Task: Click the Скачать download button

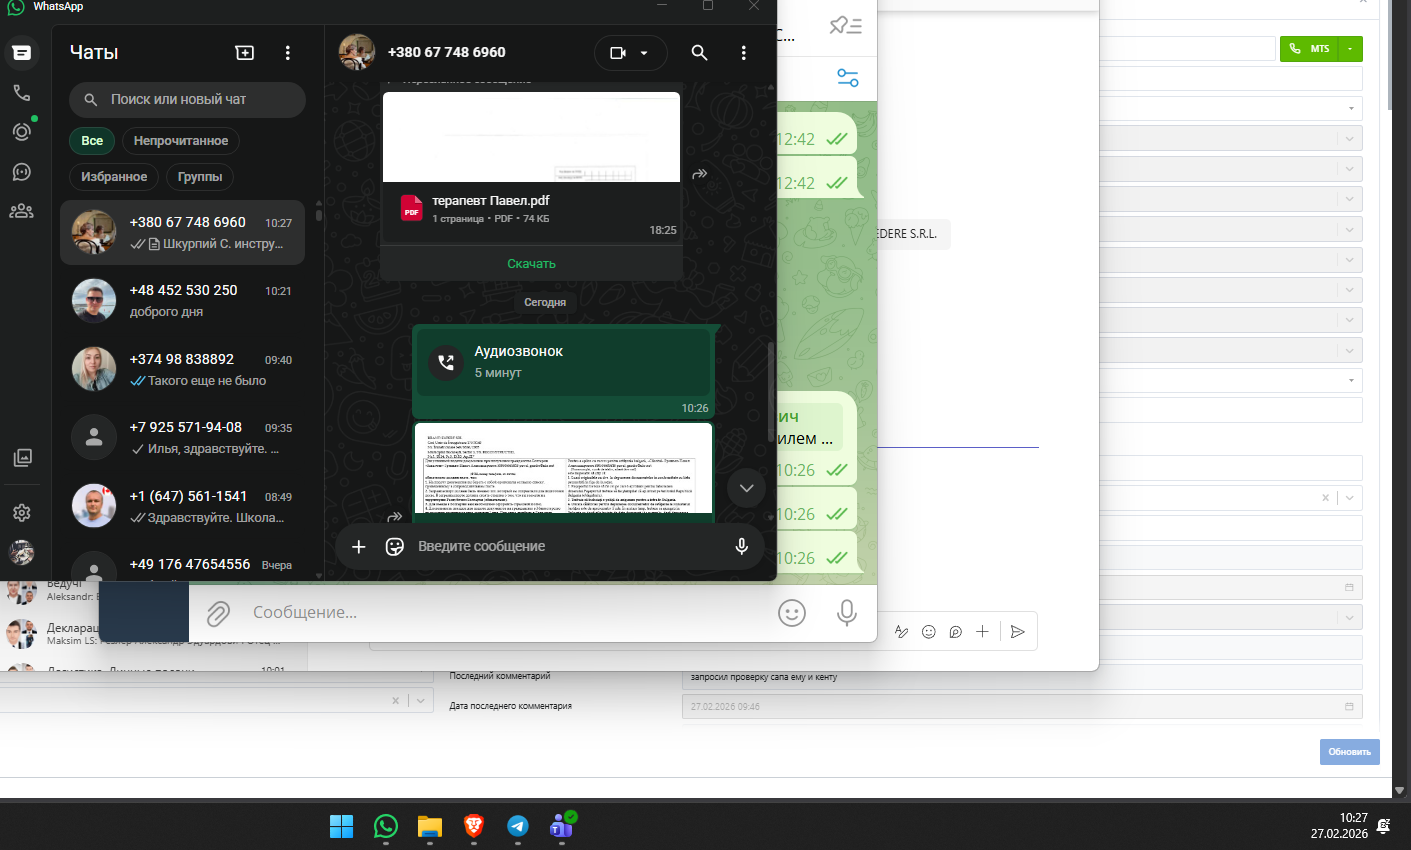Action: [x=531, y=264]
